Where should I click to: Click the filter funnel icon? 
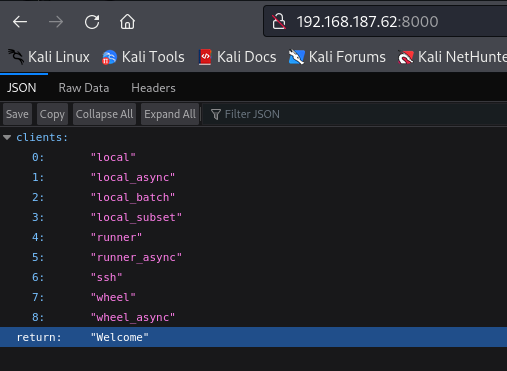216,114
